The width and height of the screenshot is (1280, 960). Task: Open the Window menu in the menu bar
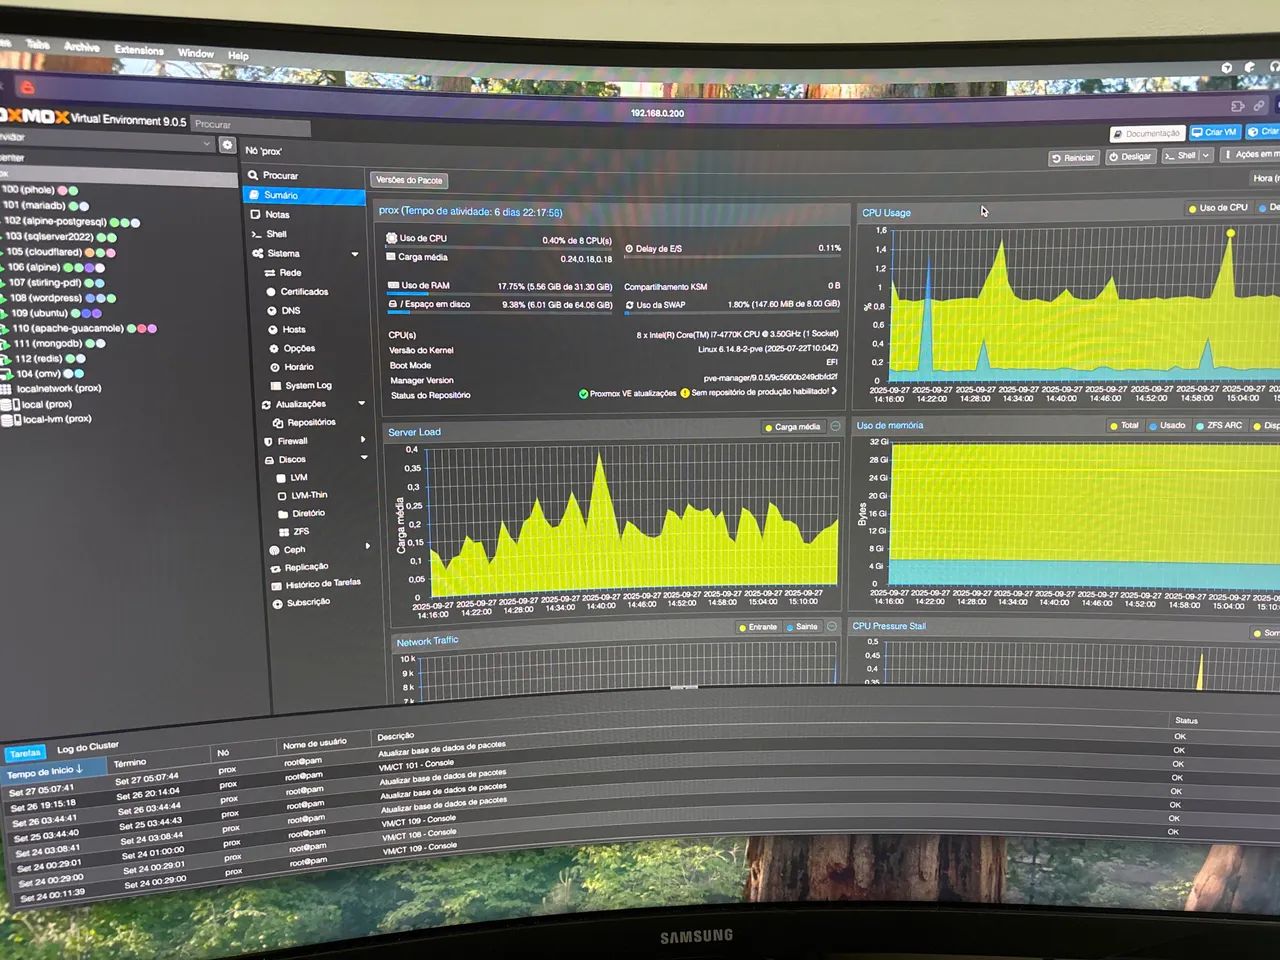coord(195,53)
